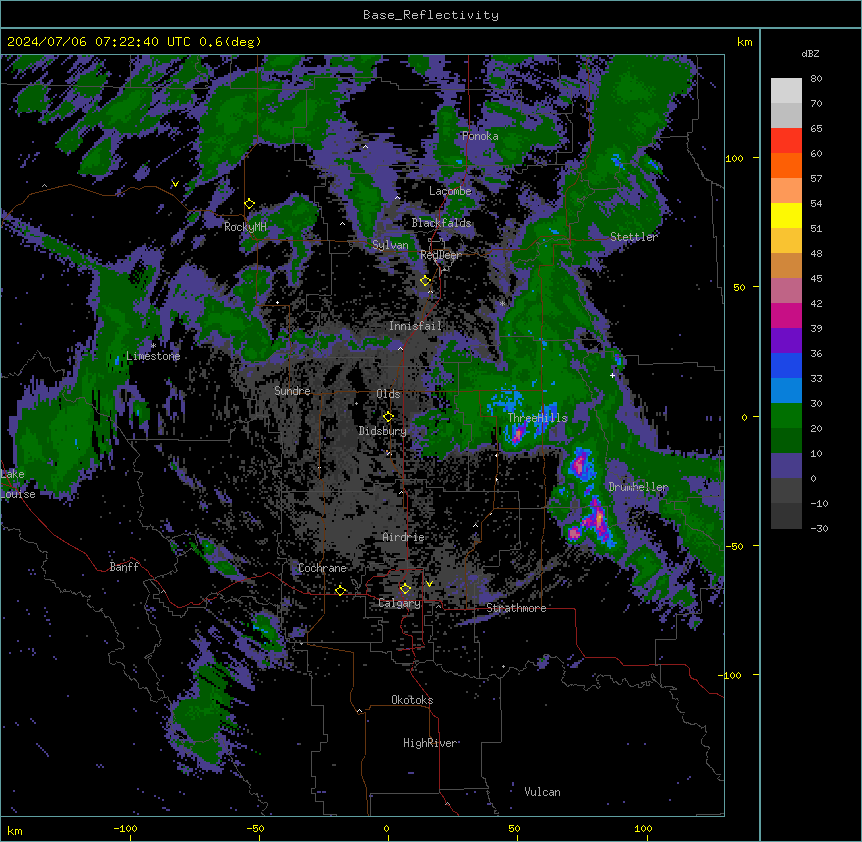Image resolution: width=862 pixels, height=842 pixels.
Task: Select the Stettler label
Action: point(634,237)
